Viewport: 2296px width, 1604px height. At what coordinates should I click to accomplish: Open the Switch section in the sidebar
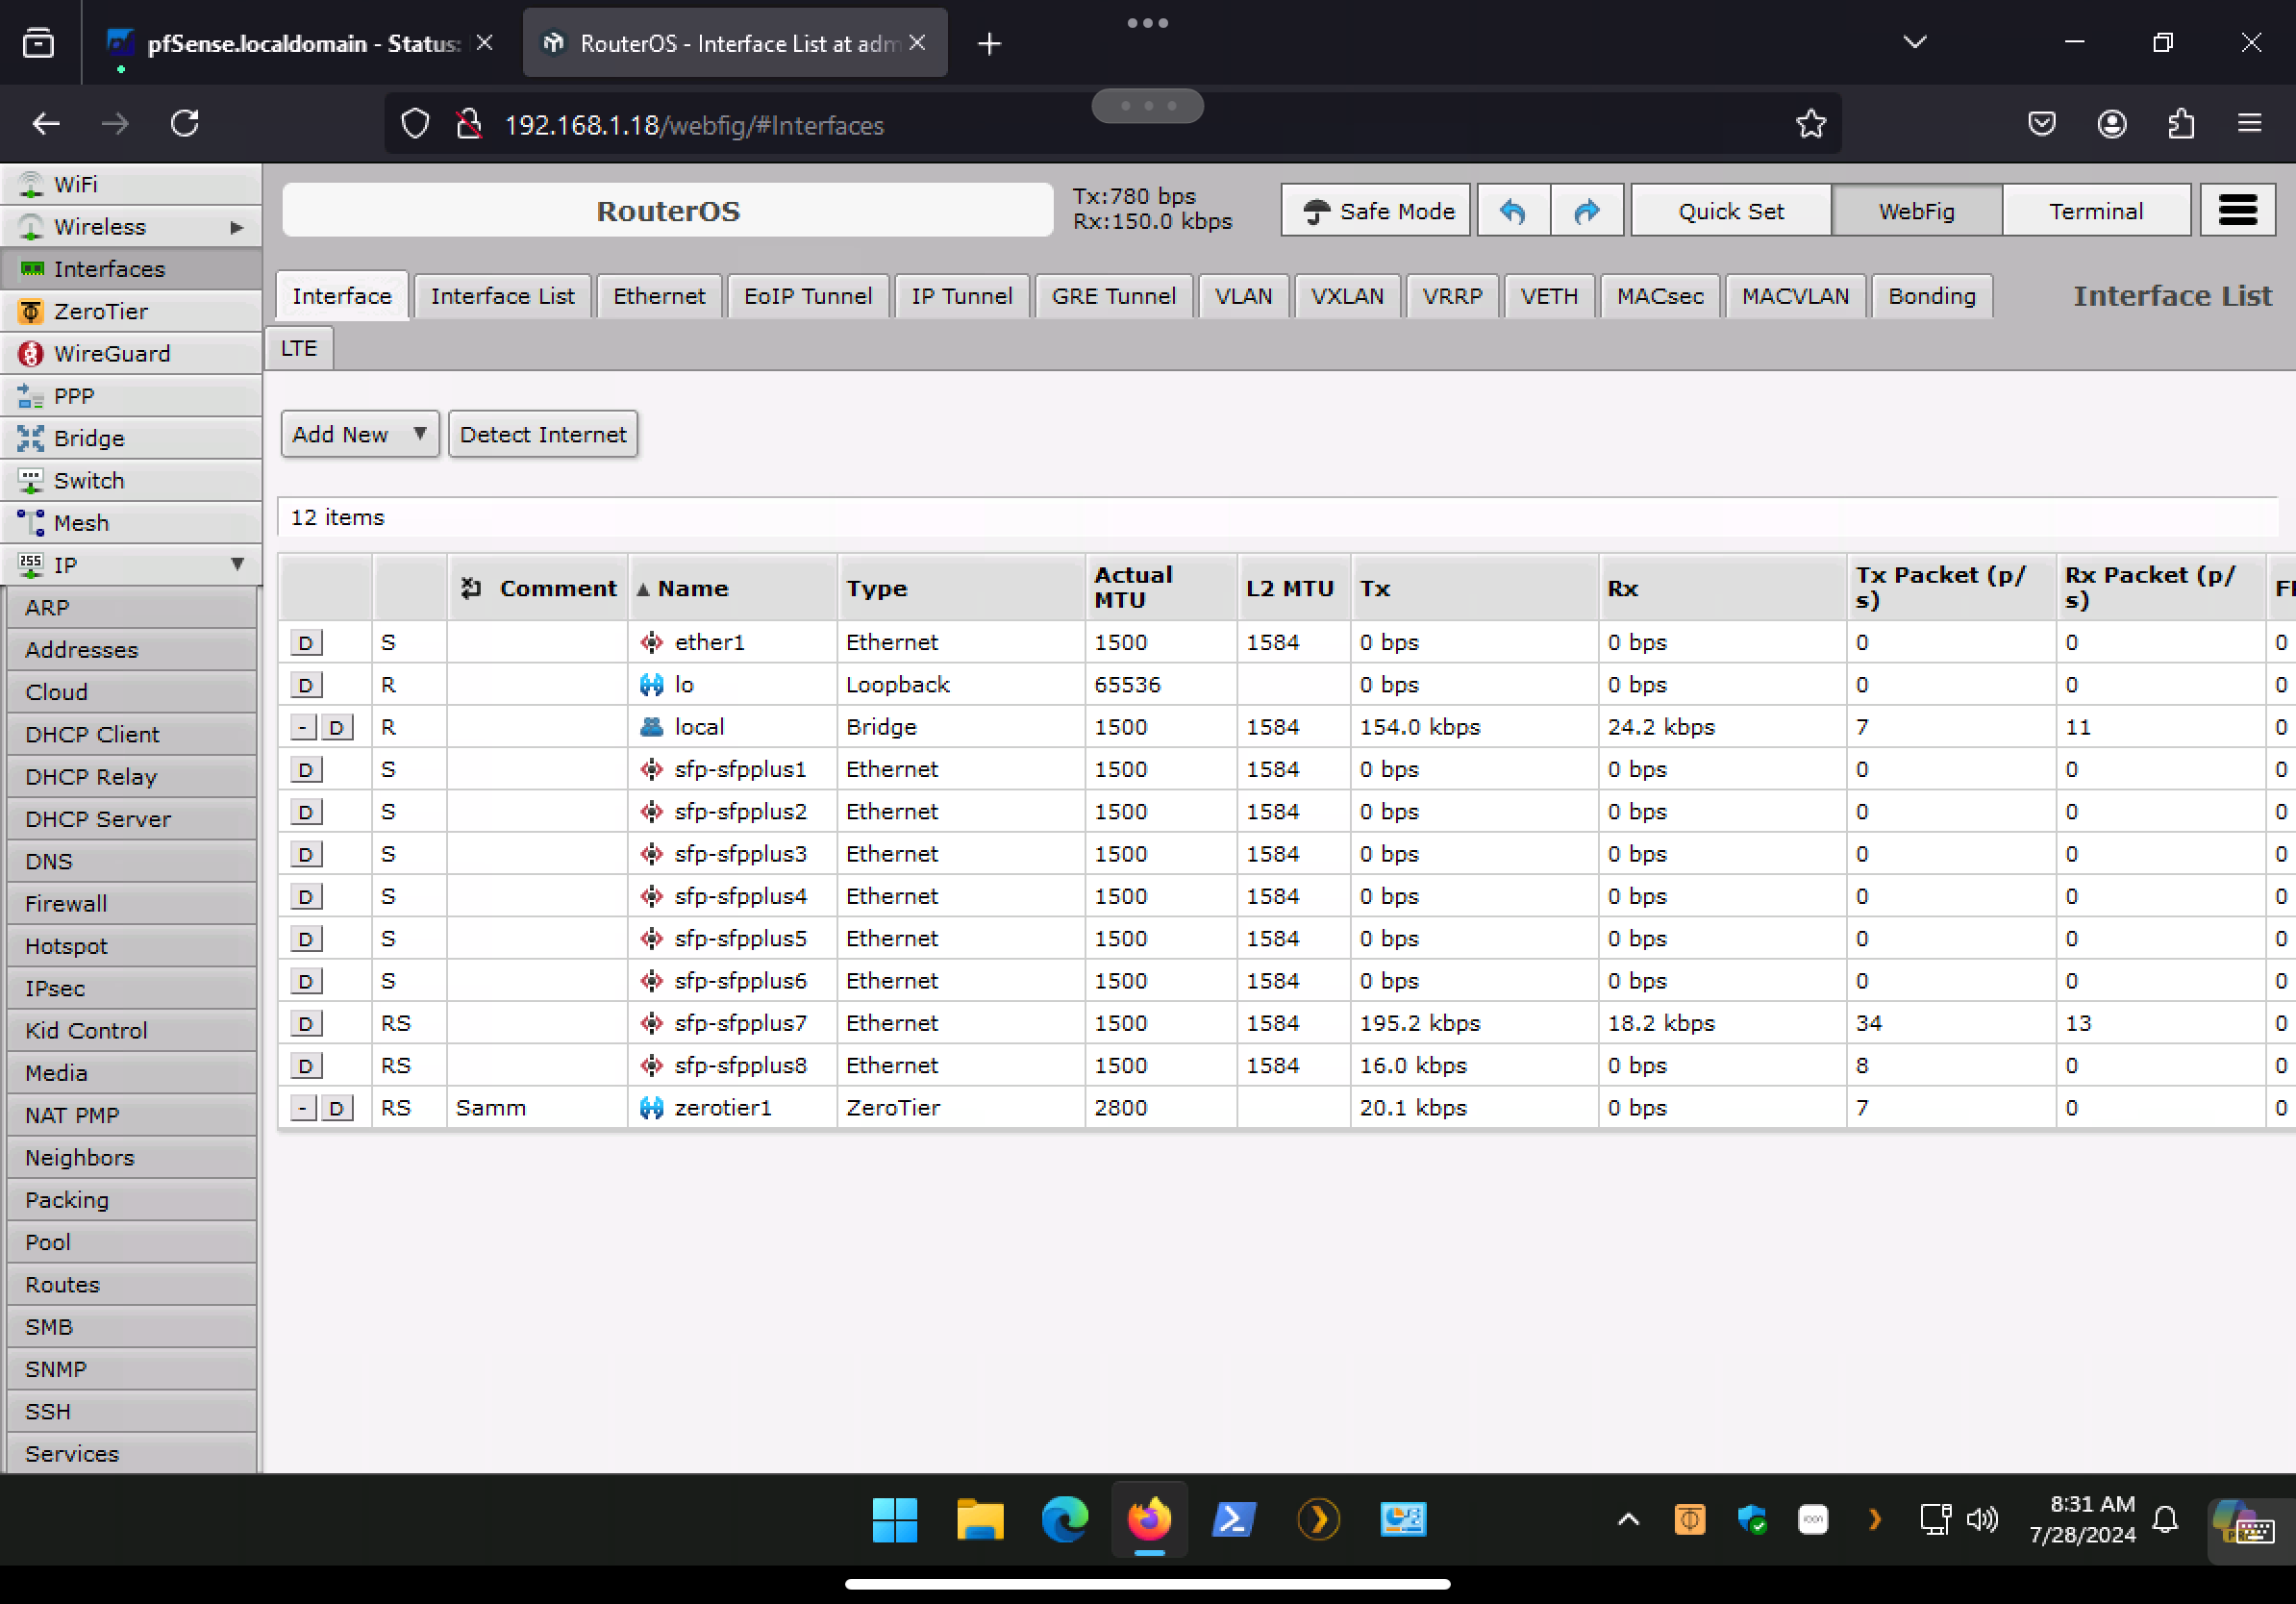pos(88,480)
